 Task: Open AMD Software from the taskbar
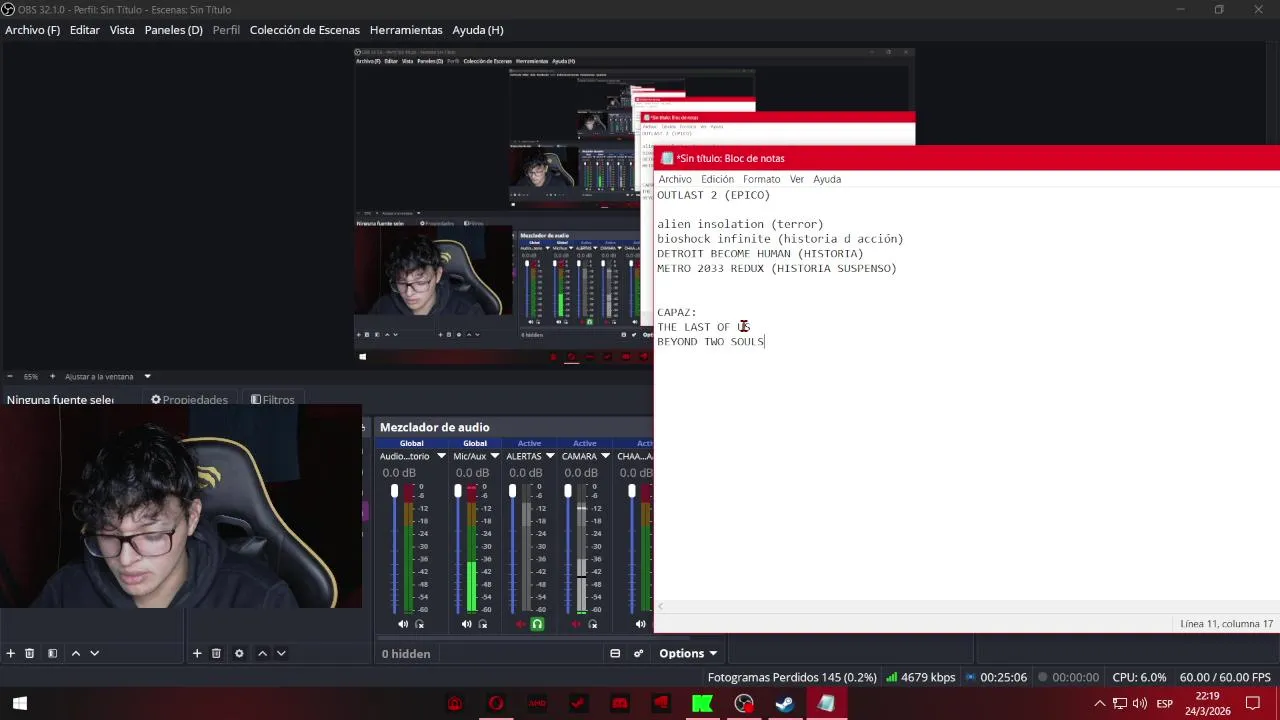click(537, 703)
